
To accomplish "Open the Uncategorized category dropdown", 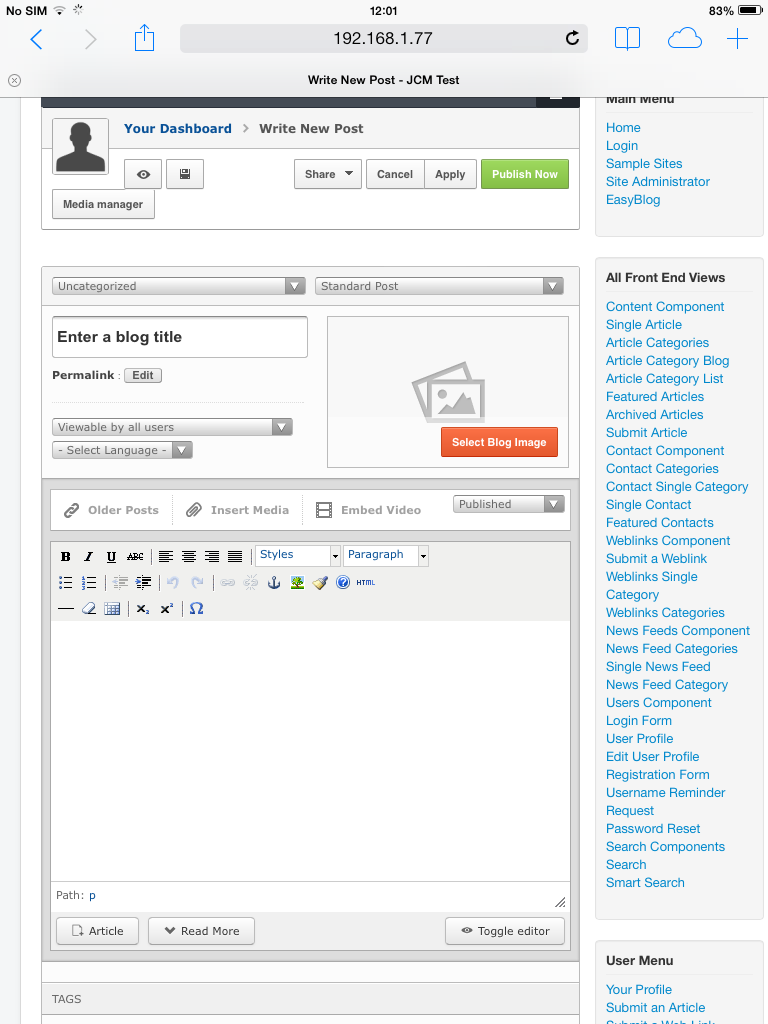I will [179, 286].
